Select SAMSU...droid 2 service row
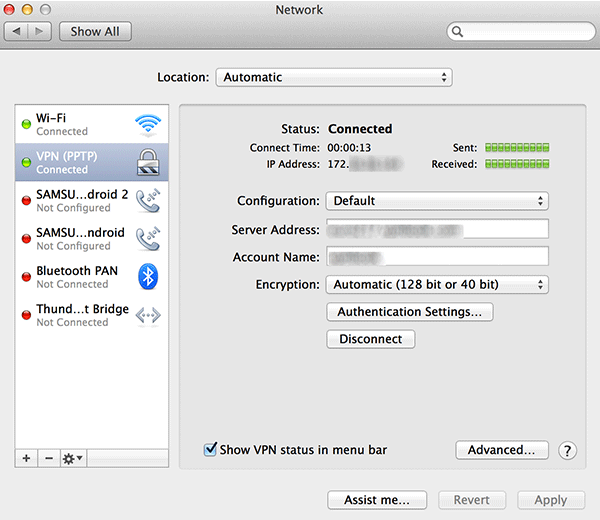 tap(92, 201)
